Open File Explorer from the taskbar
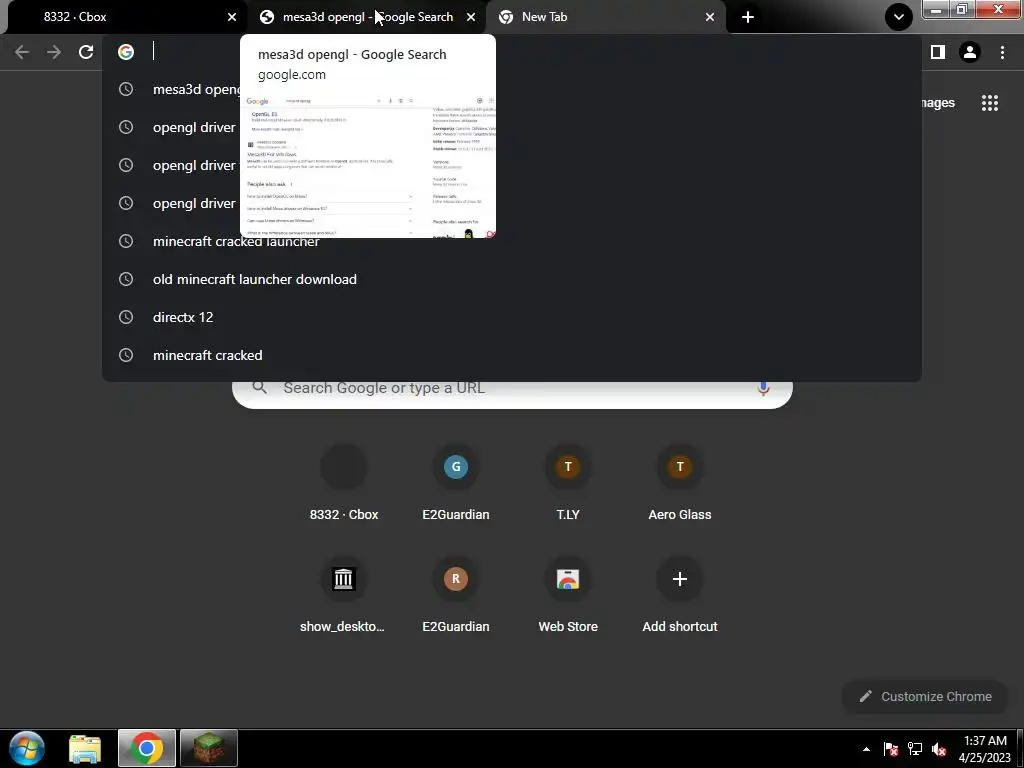The image size is (1024, 768). click(x=85, y=748)
